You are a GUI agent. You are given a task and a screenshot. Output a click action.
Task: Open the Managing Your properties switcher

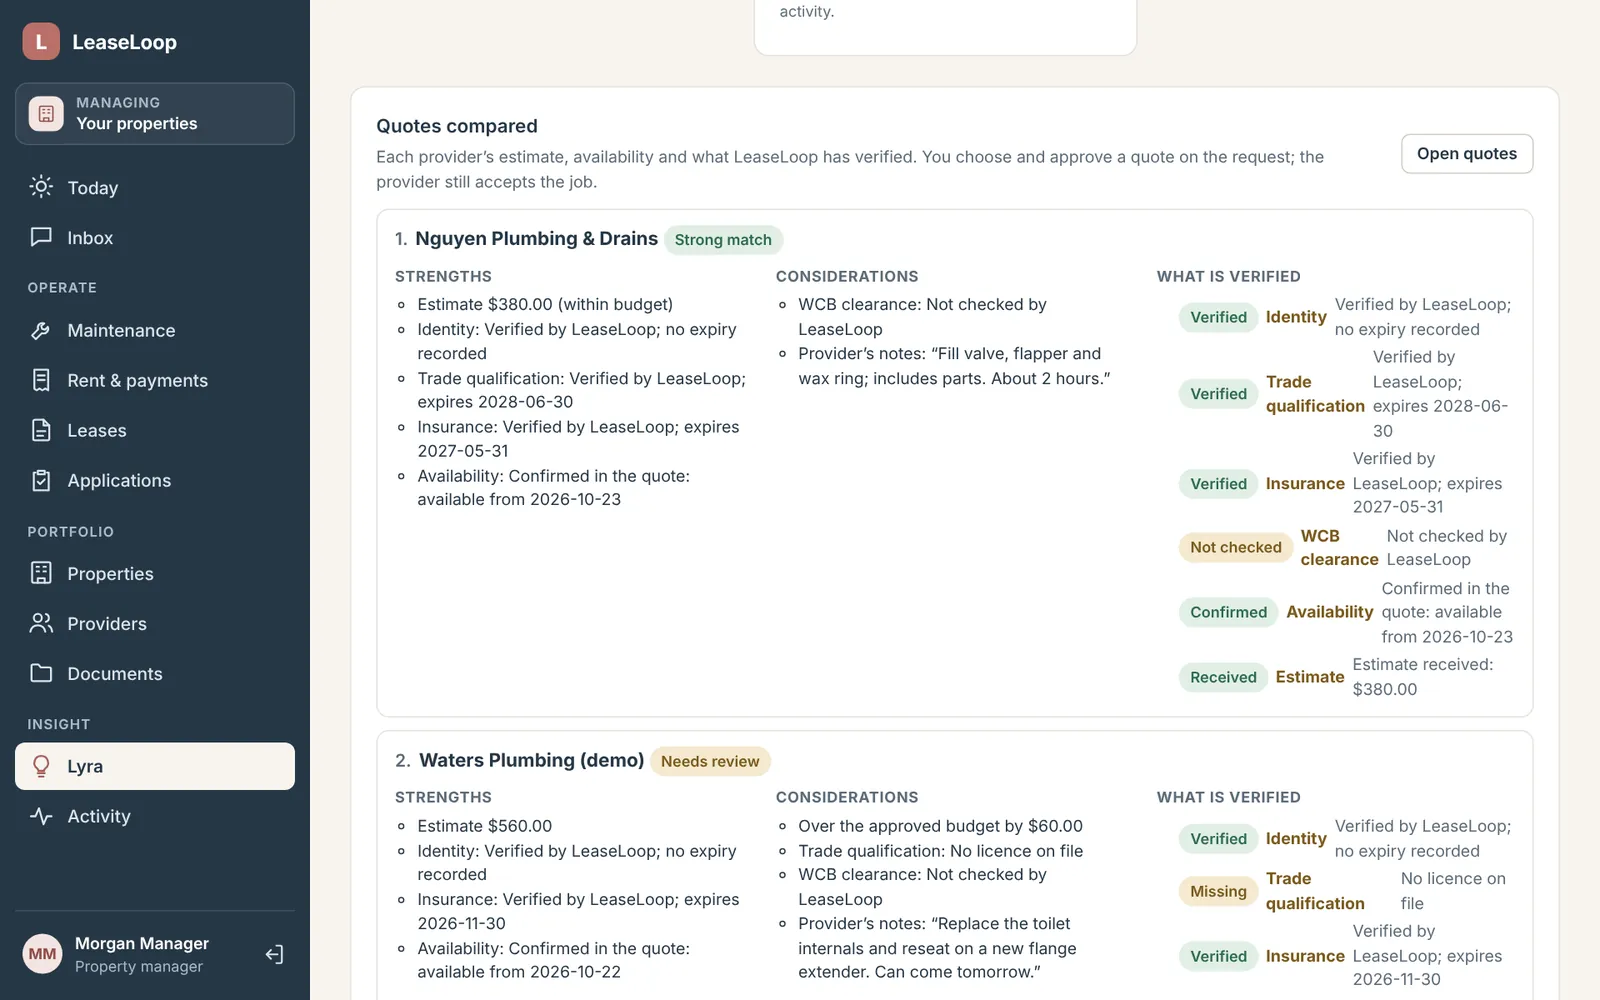click(155, 113)
